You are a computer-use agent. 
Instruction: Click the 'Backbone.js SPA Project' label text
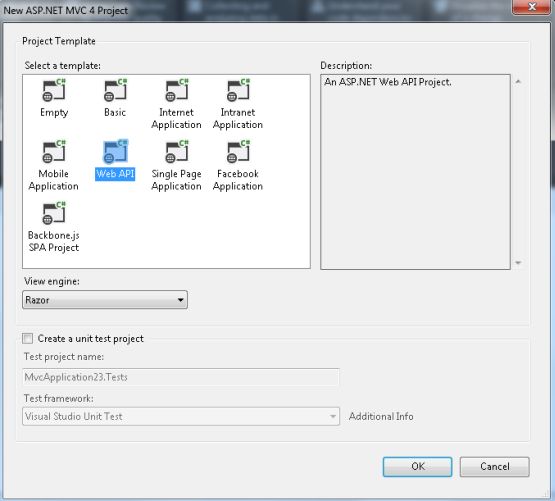pos(54,241)
